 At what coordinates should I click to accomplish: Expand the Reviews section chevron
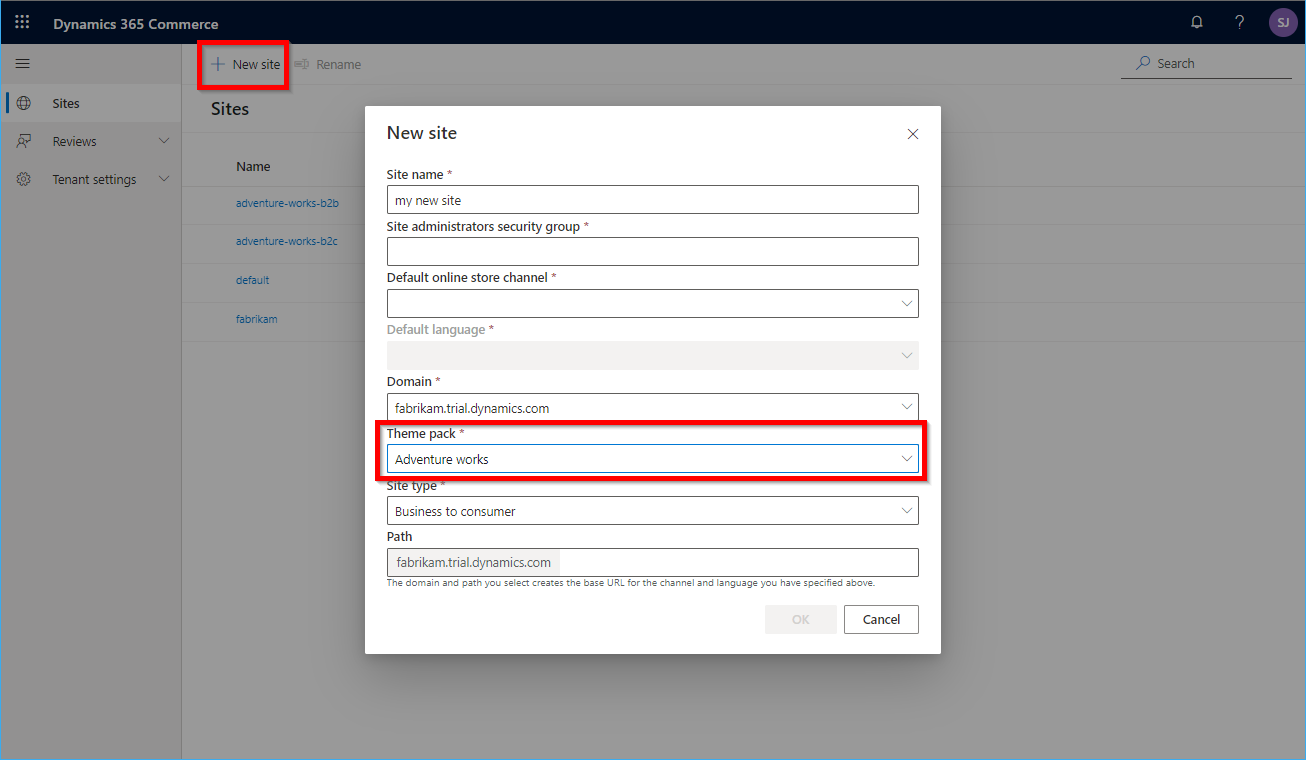163,140
